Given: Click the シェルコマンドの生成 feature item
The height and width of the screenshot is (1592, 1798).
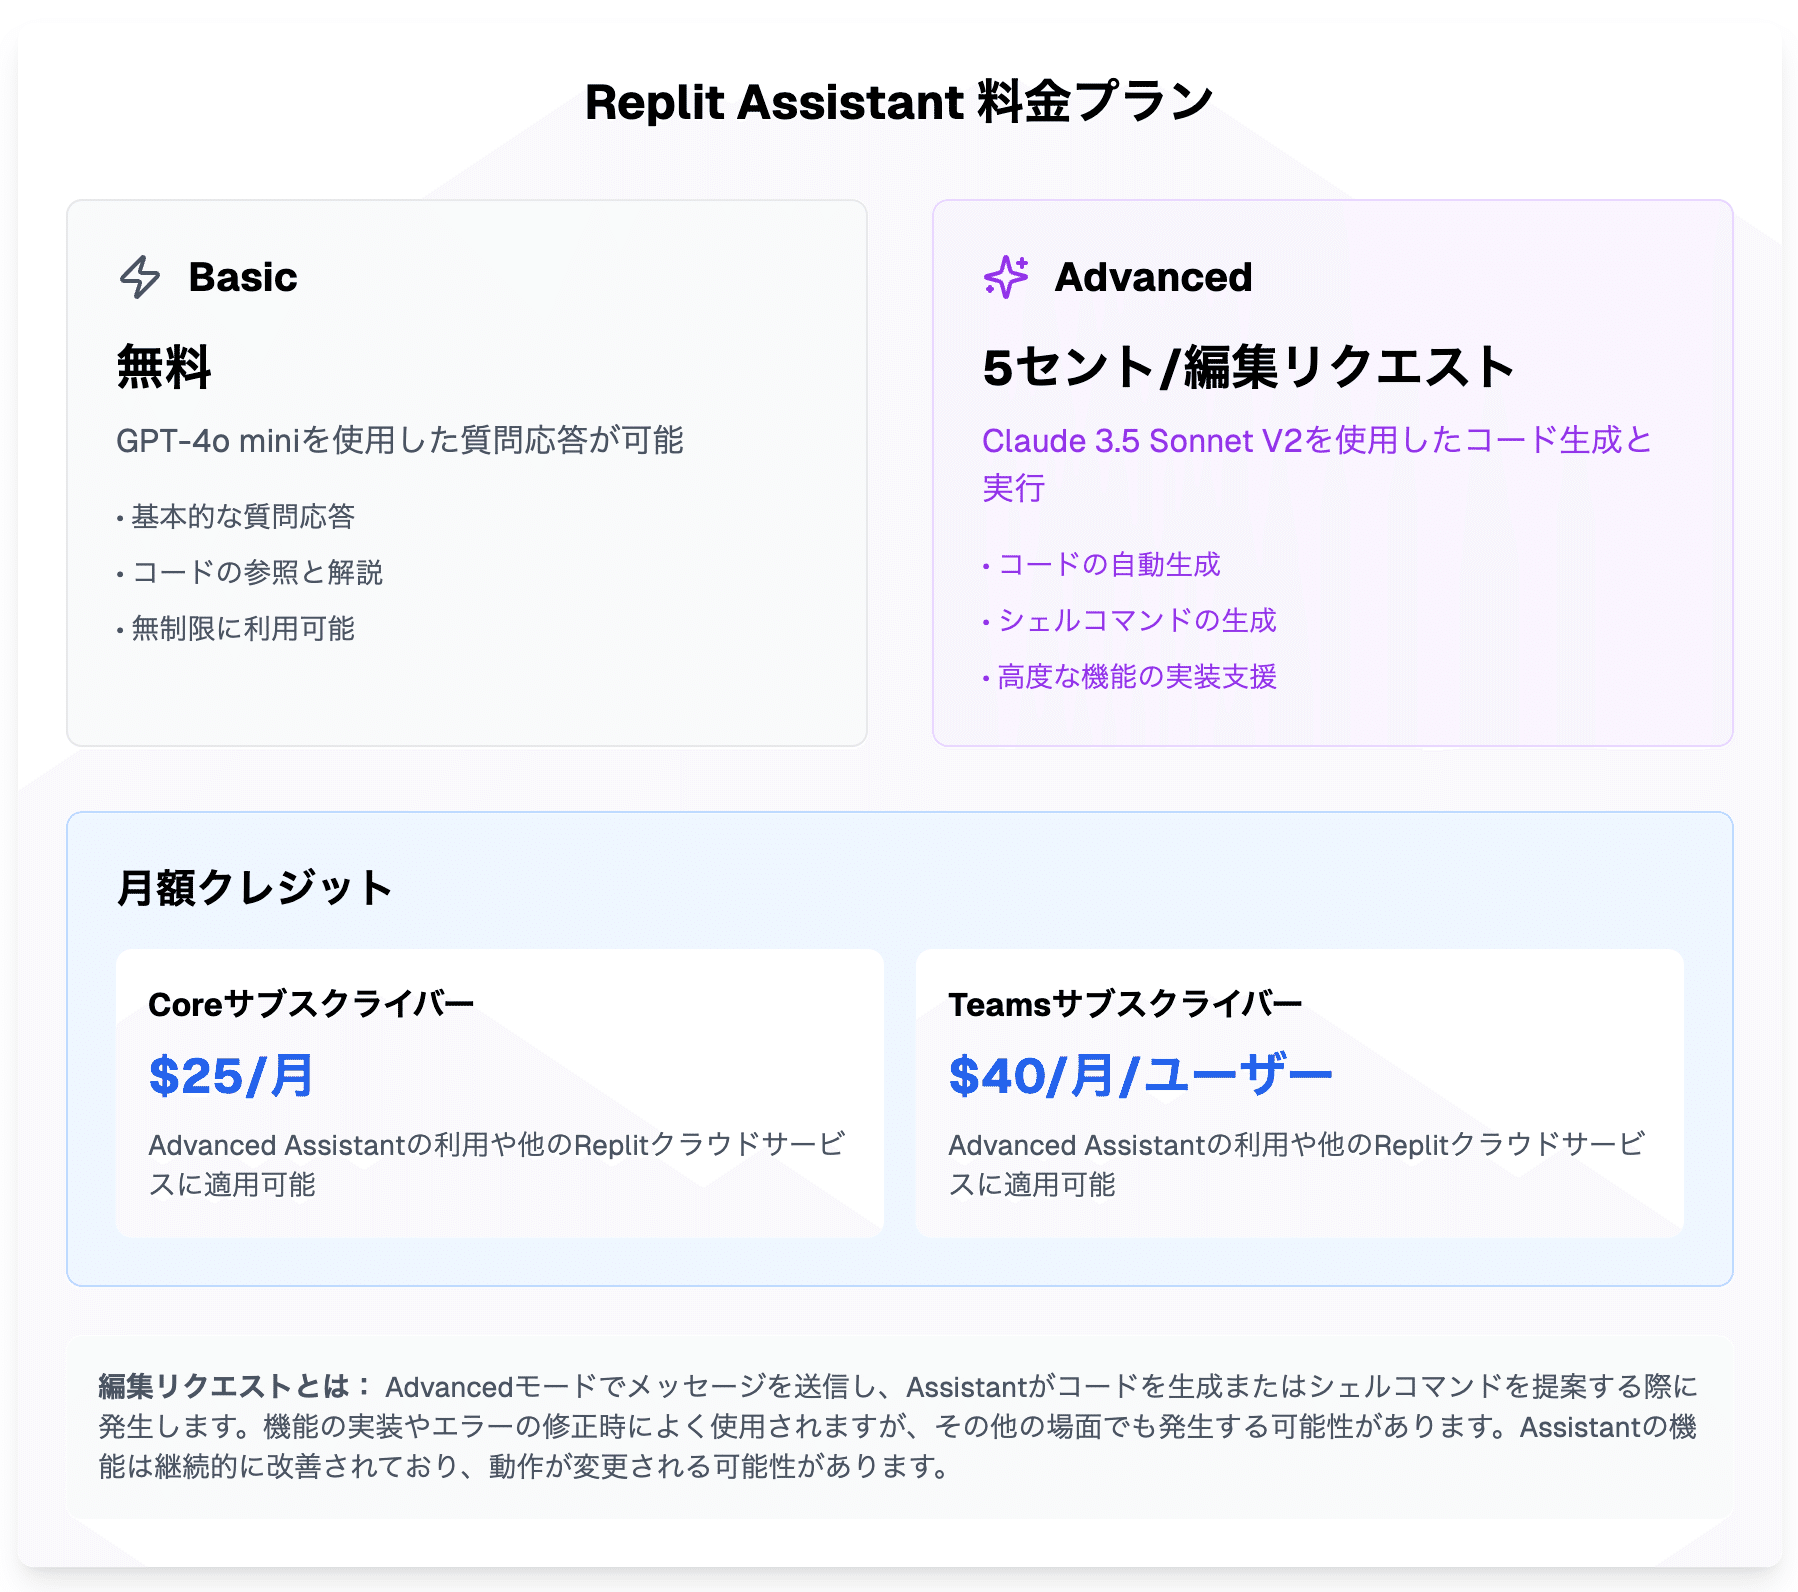Looking at the screenshot, I should 1136,620.
